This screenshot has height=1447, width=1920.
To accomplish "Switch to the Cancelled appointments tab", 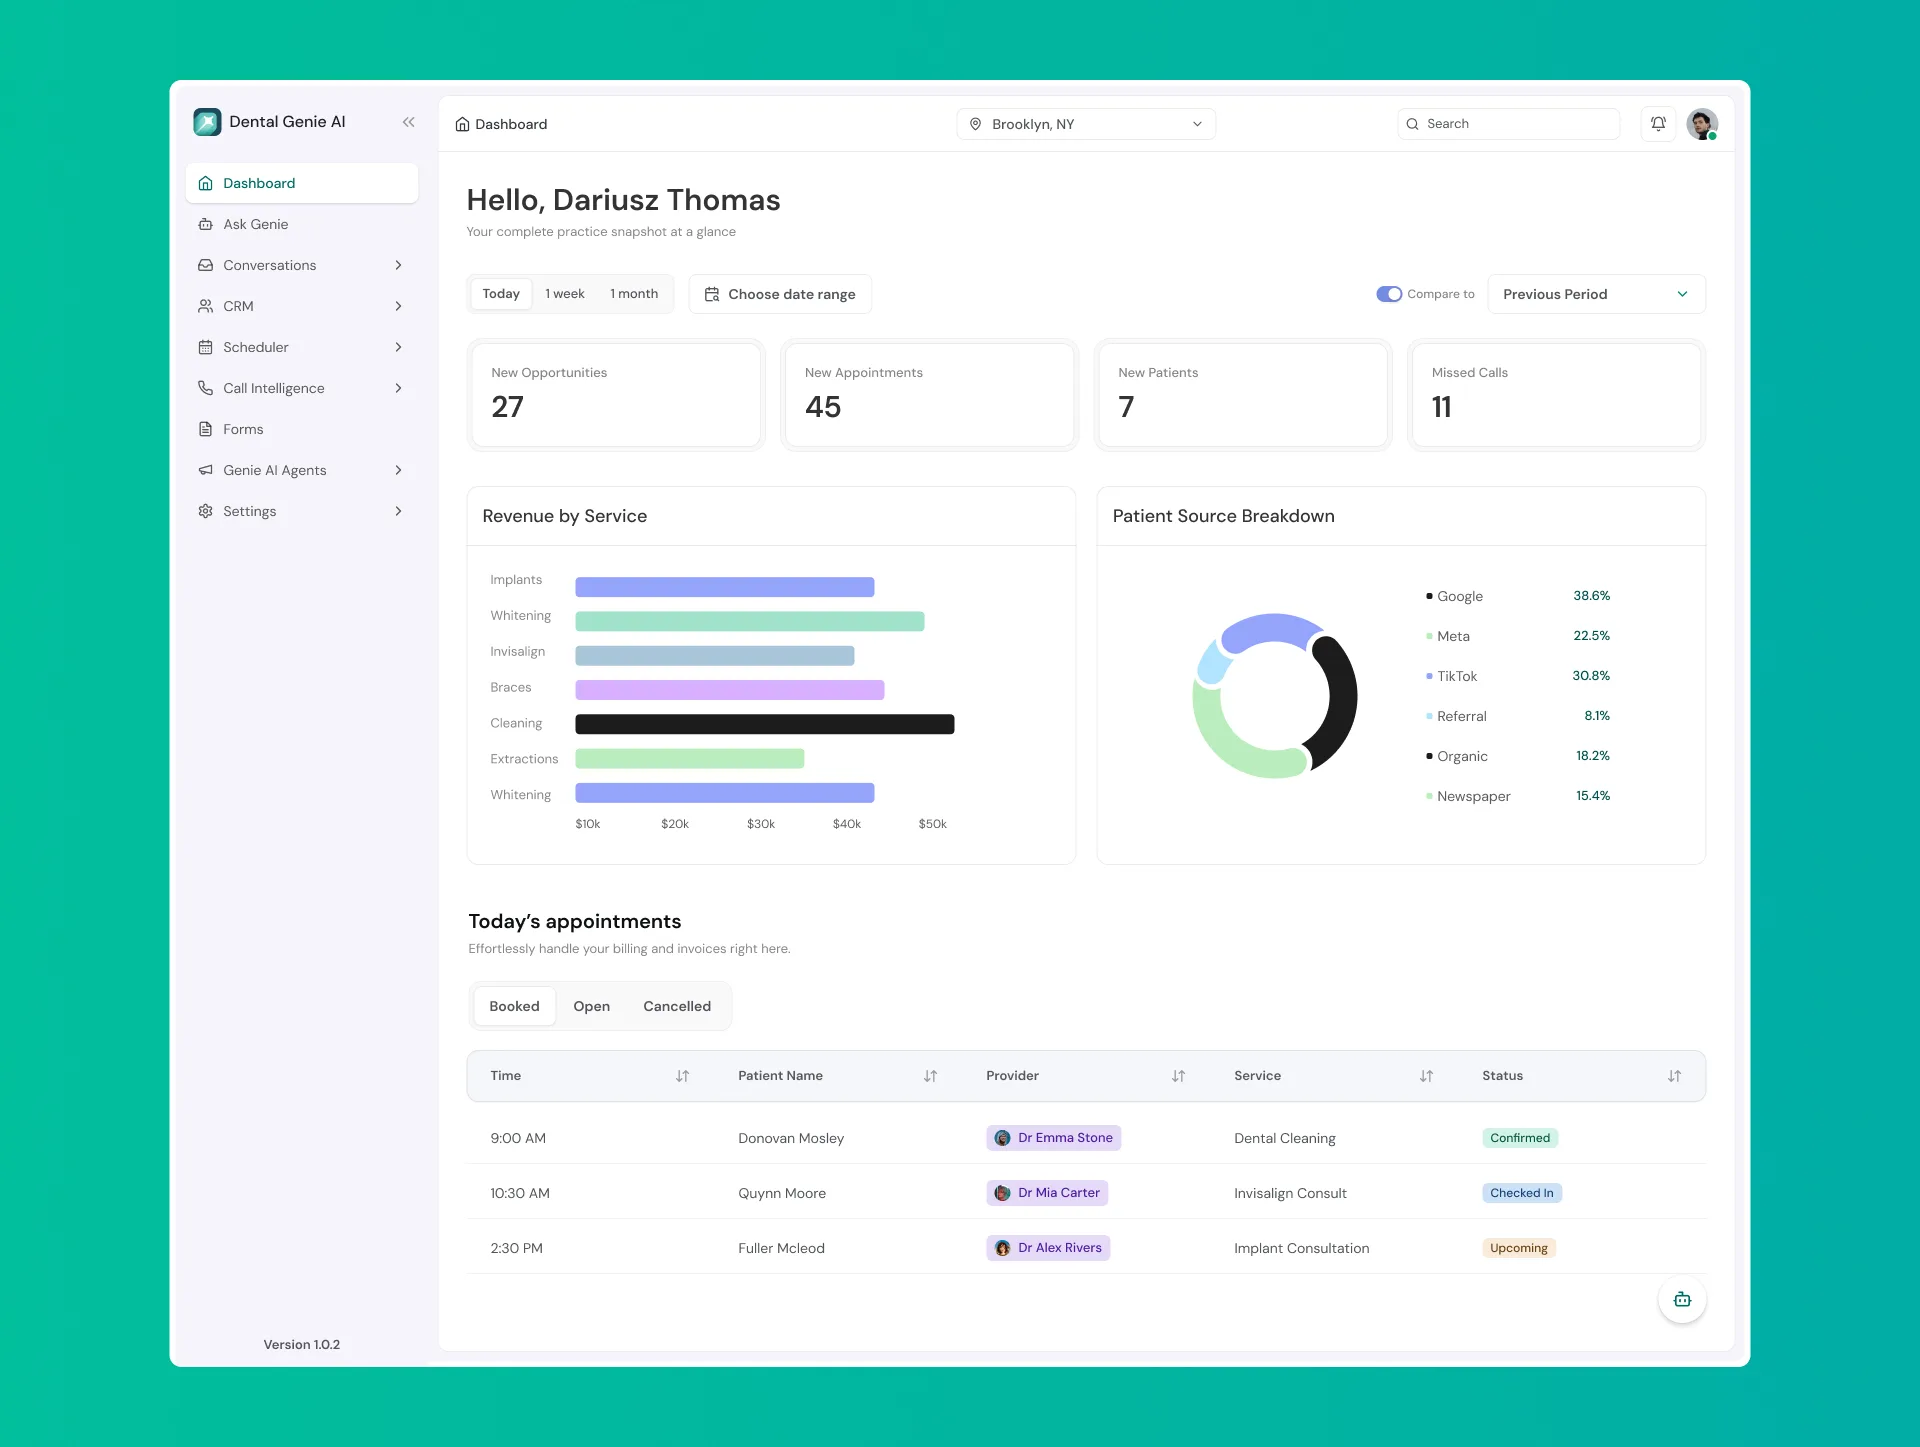I will (677, 1006).
